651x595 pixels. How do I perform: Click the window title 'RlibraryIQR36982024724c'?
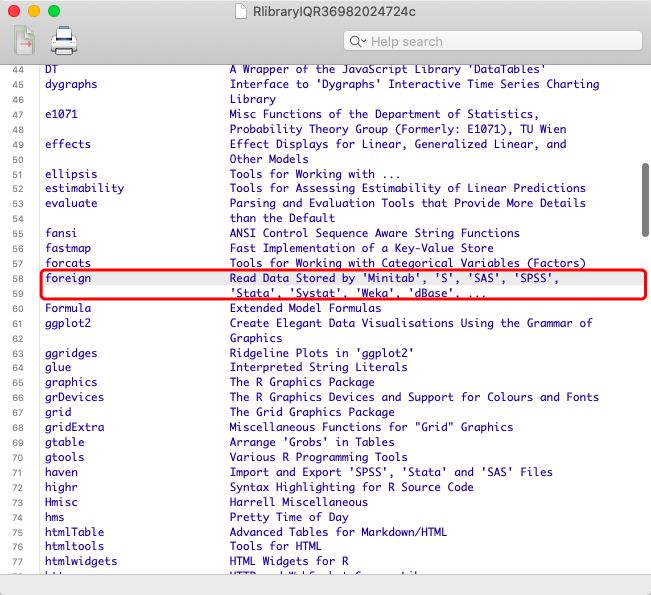coord(335,10)
